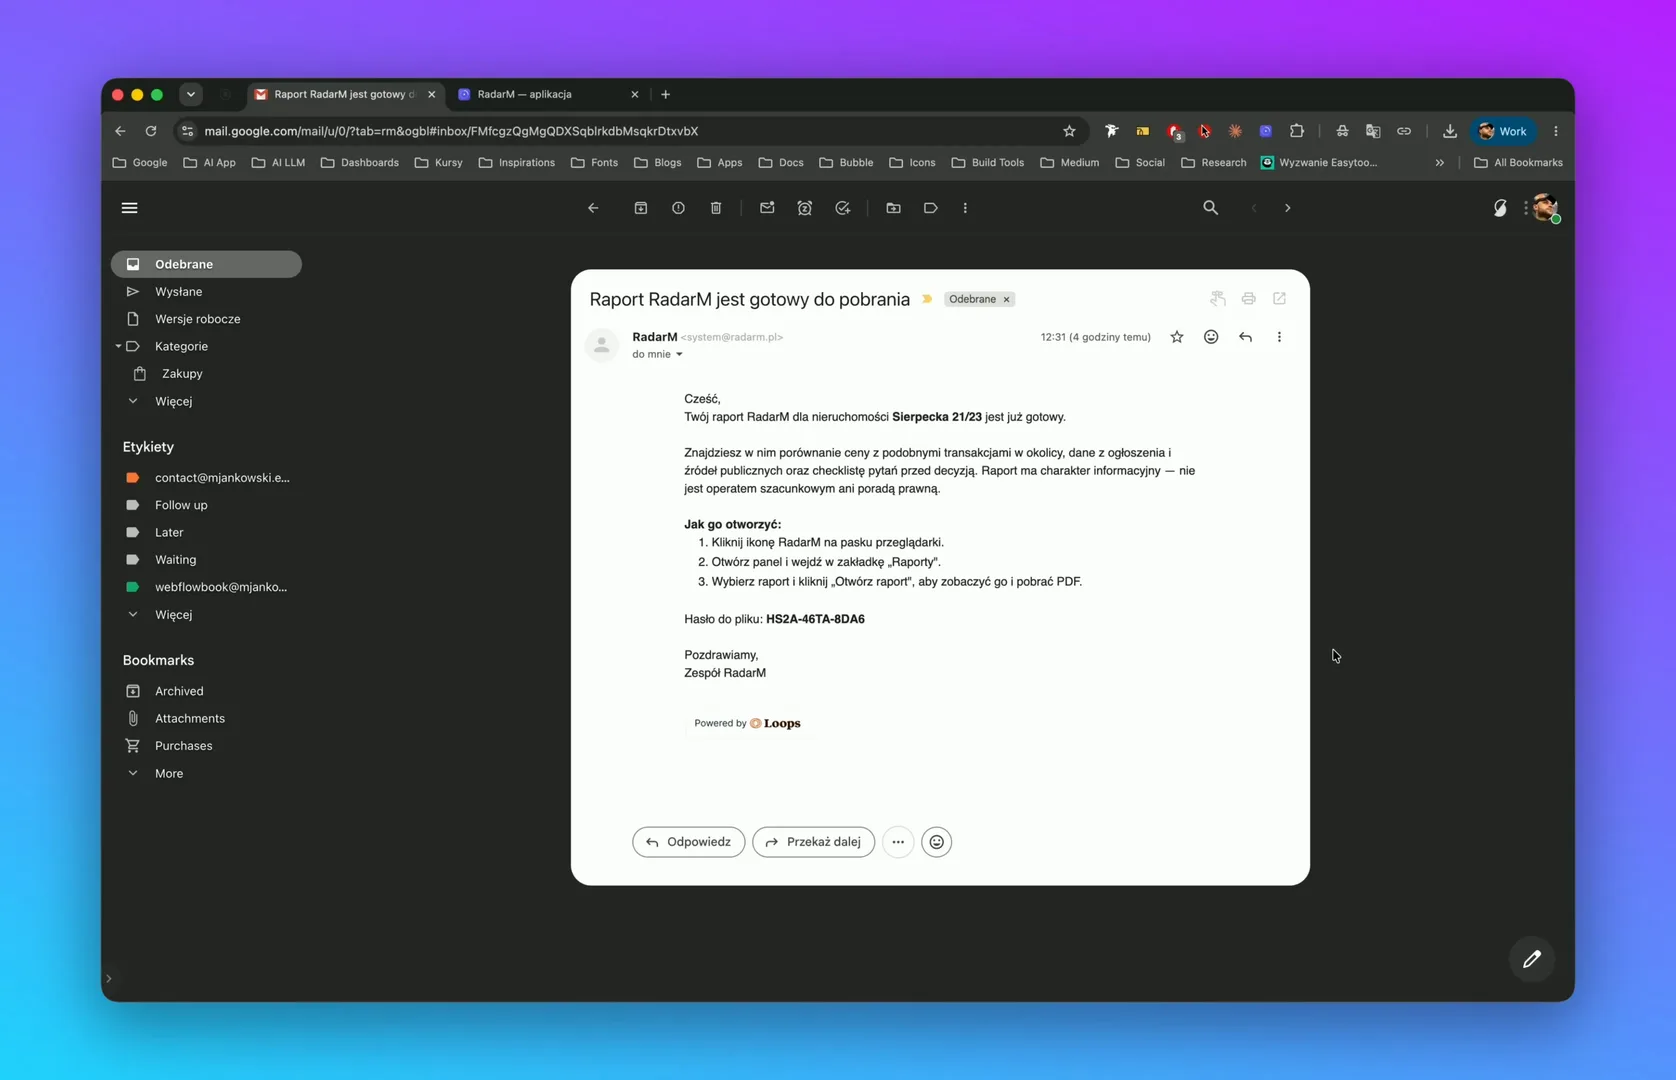Click the Odpowiedz reply button
This screenshot has height=1080, width=1676.
click(688, 842)
